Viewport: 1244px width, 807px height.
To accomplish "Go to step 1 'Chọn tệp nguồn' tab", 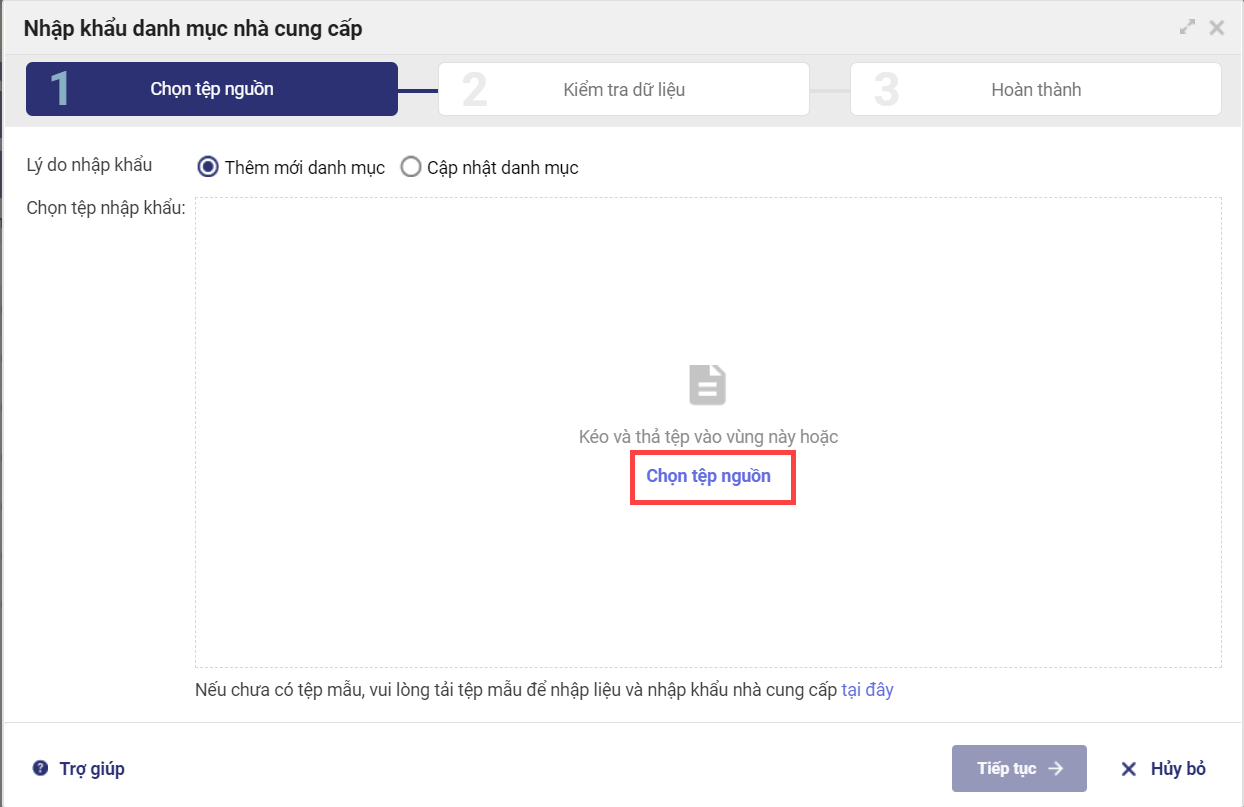I will [212, 89].
